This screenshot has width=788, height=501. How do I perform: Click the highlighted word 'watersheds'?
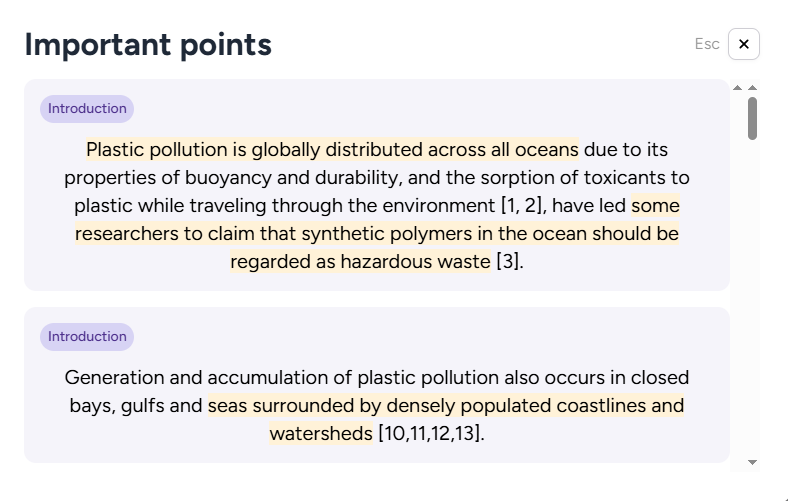[321, 434]
